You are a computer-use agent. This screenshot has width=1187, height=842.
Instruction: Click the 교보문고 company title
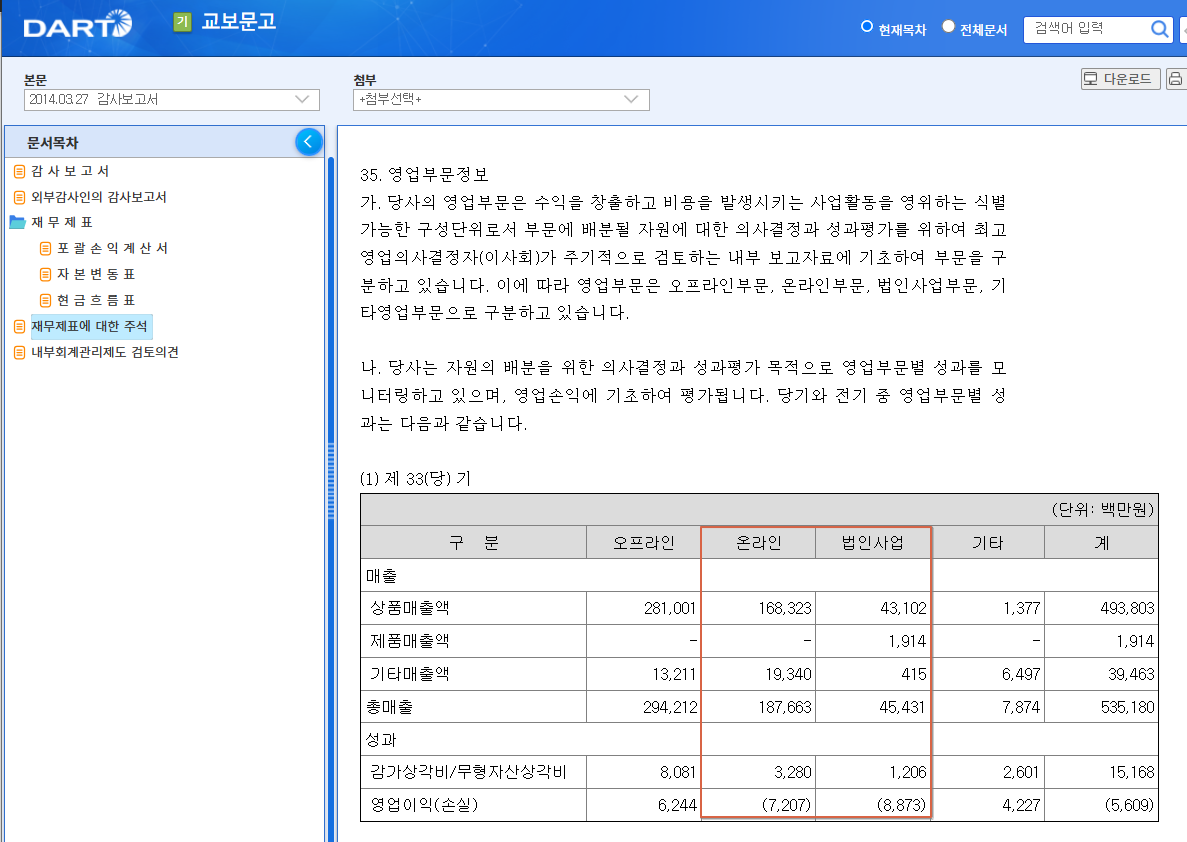click(x=238, y=22)
